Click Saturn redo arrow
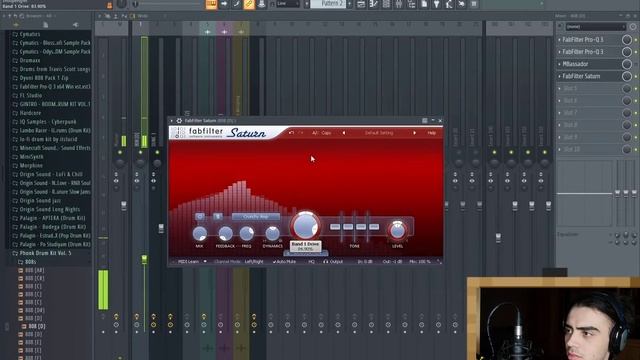 (301, 133)
